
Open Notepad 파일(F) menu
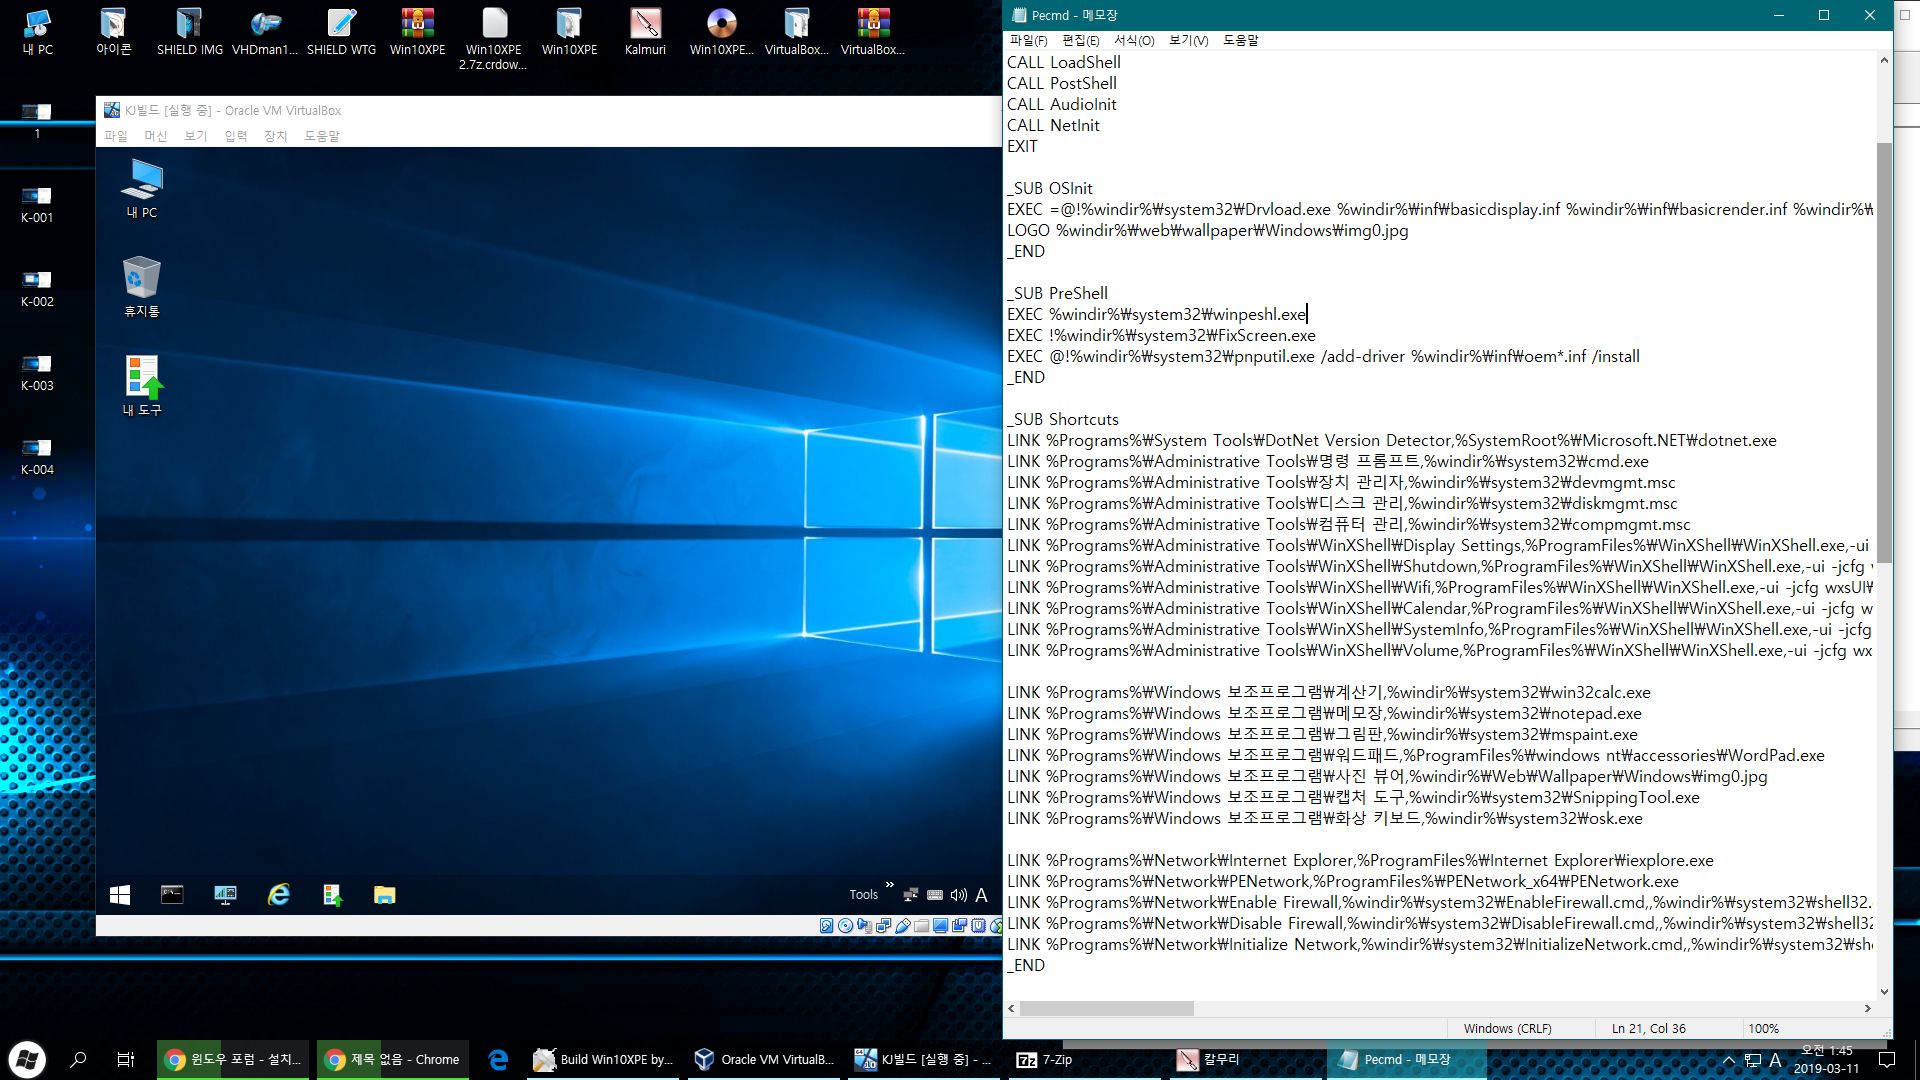1028,41
